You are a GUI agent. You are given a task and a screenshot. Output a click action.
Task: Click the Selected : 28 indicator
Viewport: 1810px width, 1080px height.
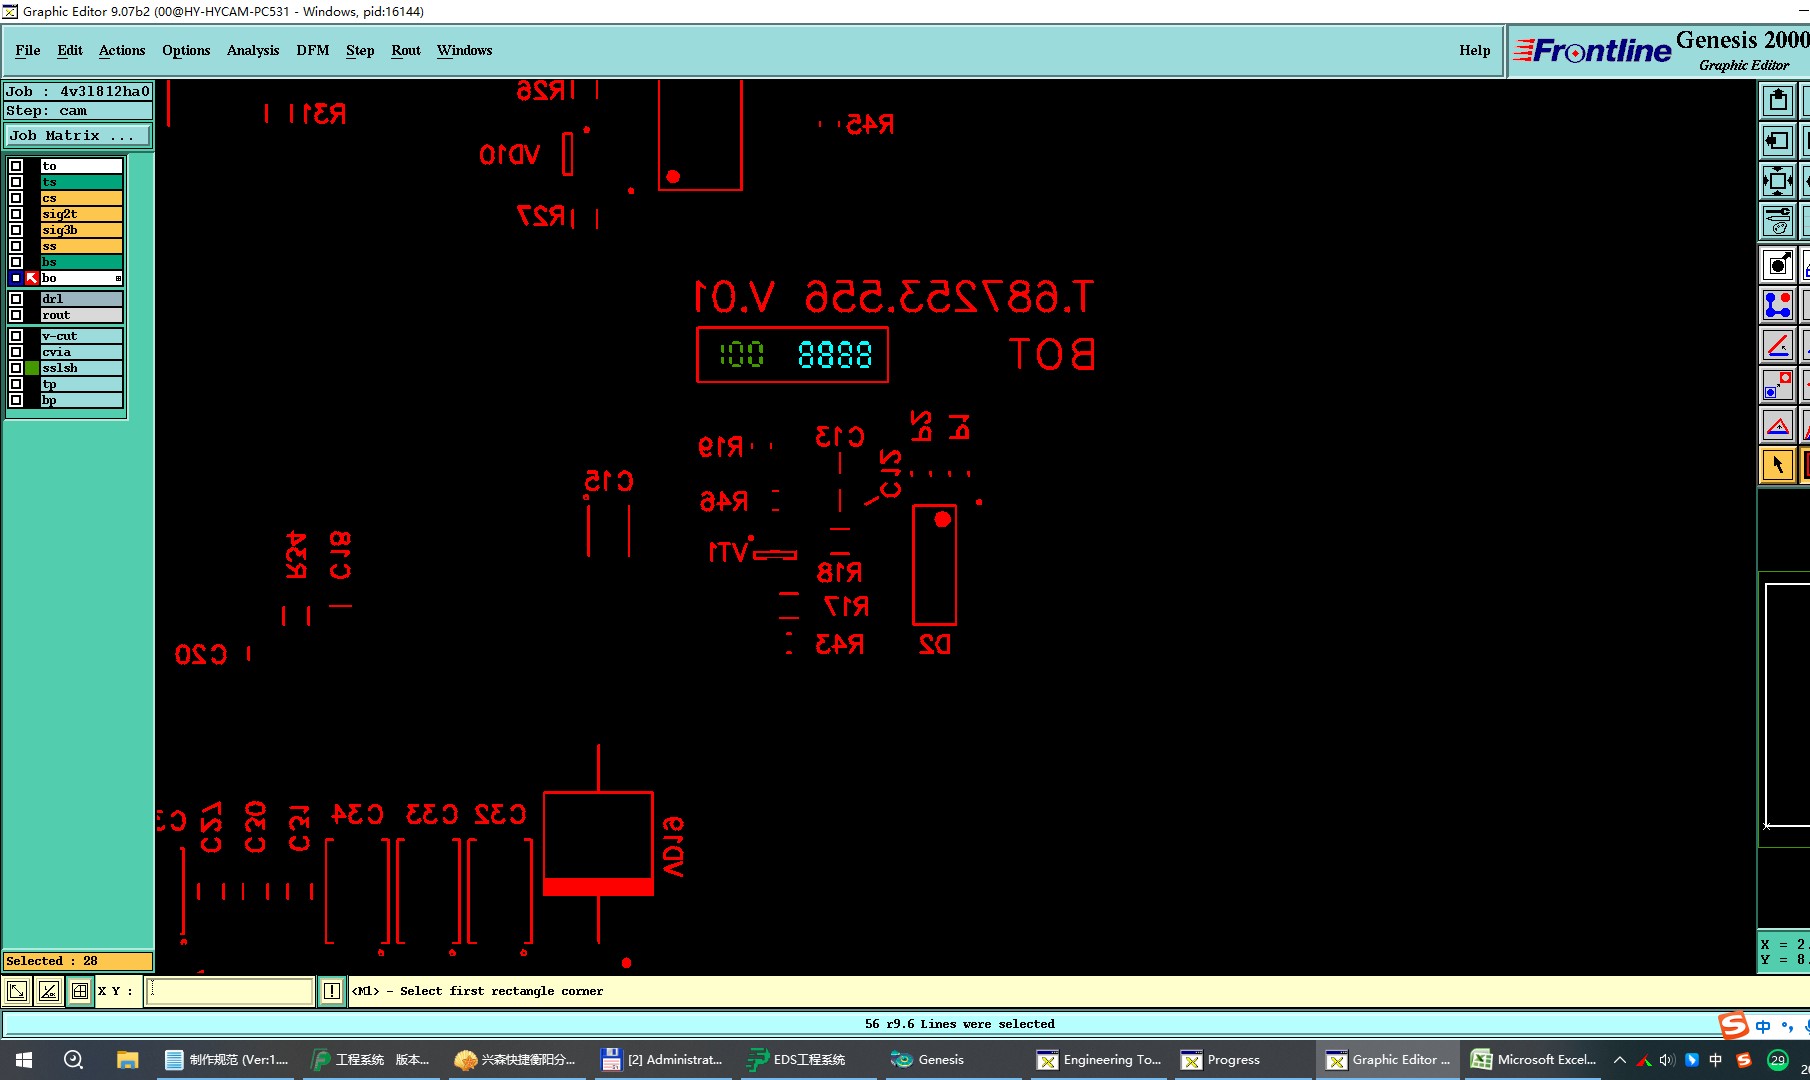(78, 961)
